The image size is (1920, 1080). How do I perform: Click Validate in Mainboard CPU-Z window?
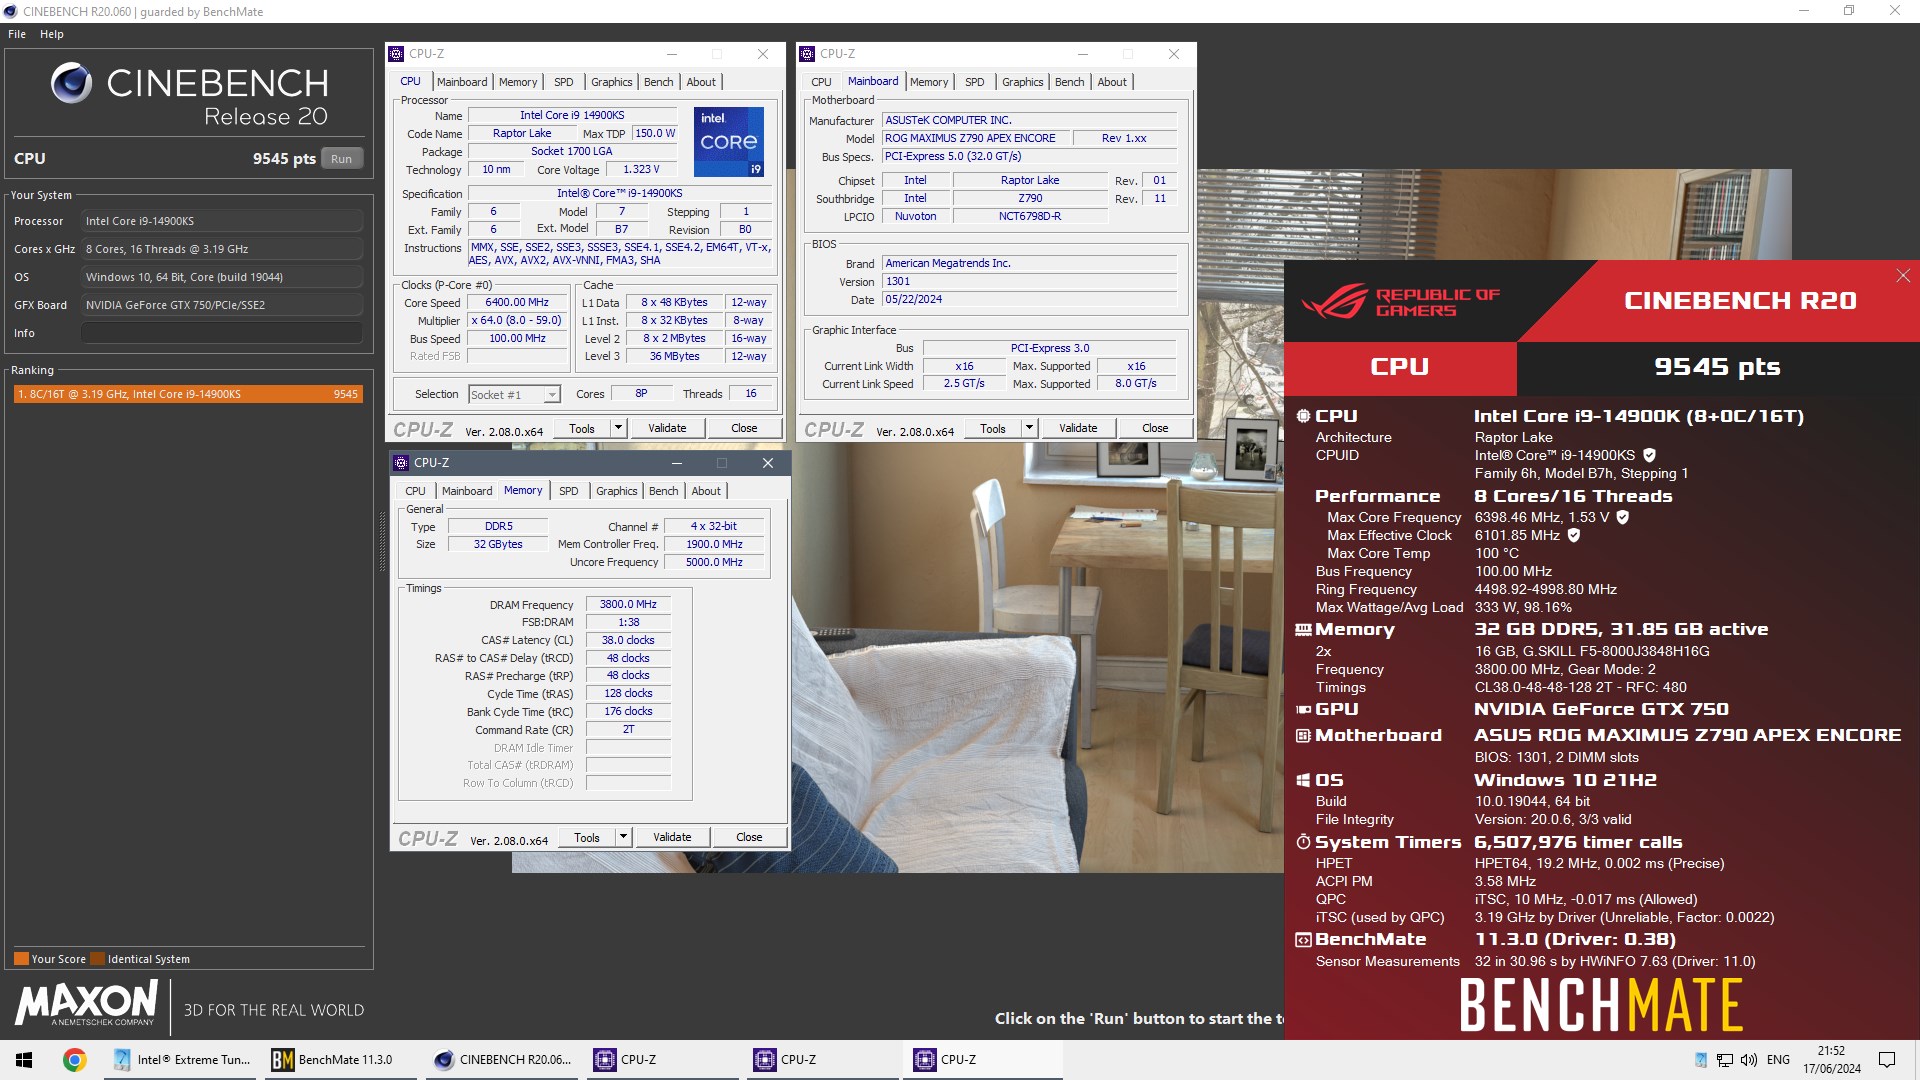[x=1078, y=429]
